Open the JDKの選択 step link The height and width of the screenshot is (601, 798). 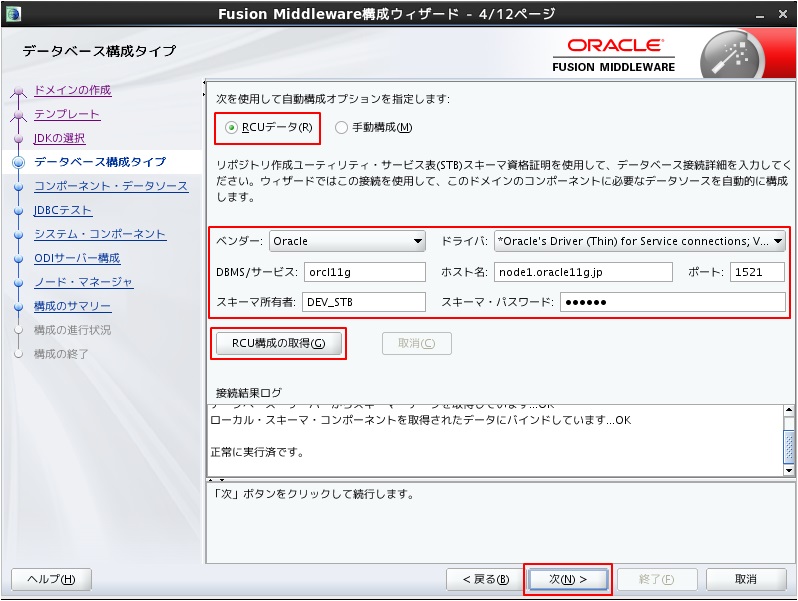(60, 138)
